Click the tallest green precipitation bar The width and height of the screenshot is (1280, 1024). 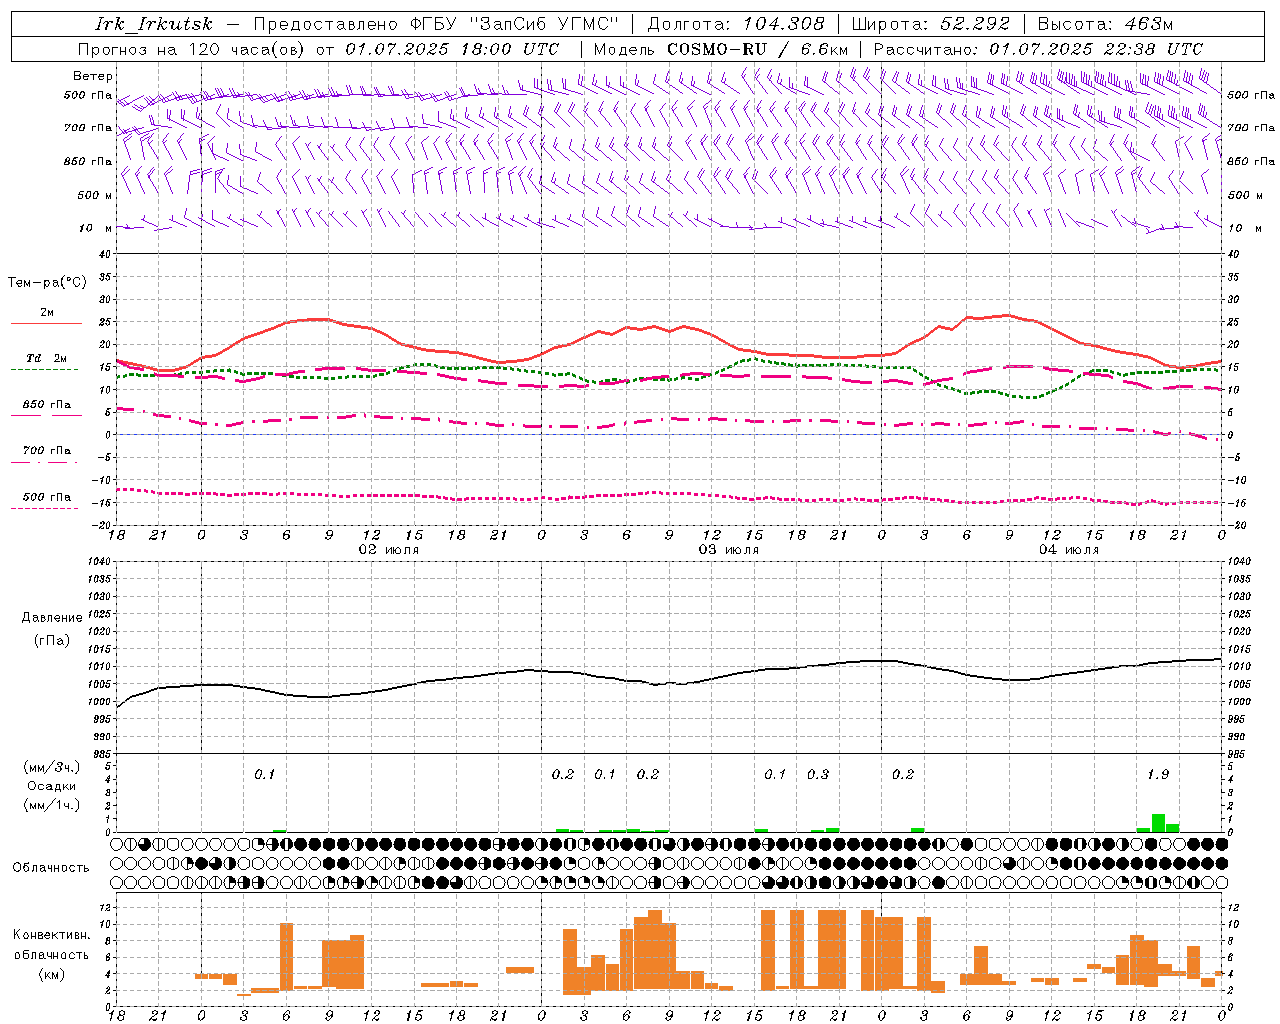pyautogui.click(x=1158, y=823)
